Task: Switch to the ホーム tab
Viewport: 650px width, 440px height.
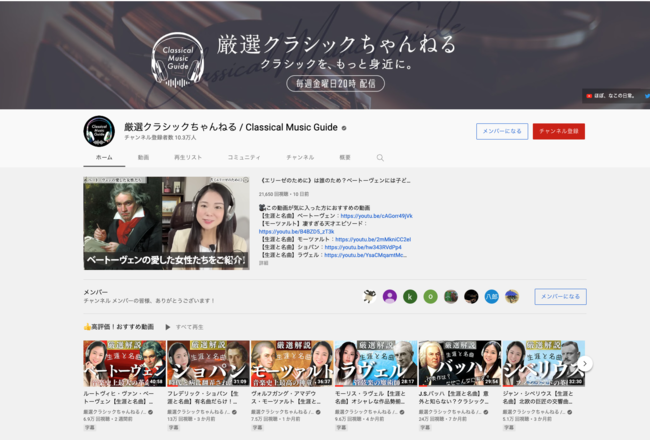Action: (104, 158)
